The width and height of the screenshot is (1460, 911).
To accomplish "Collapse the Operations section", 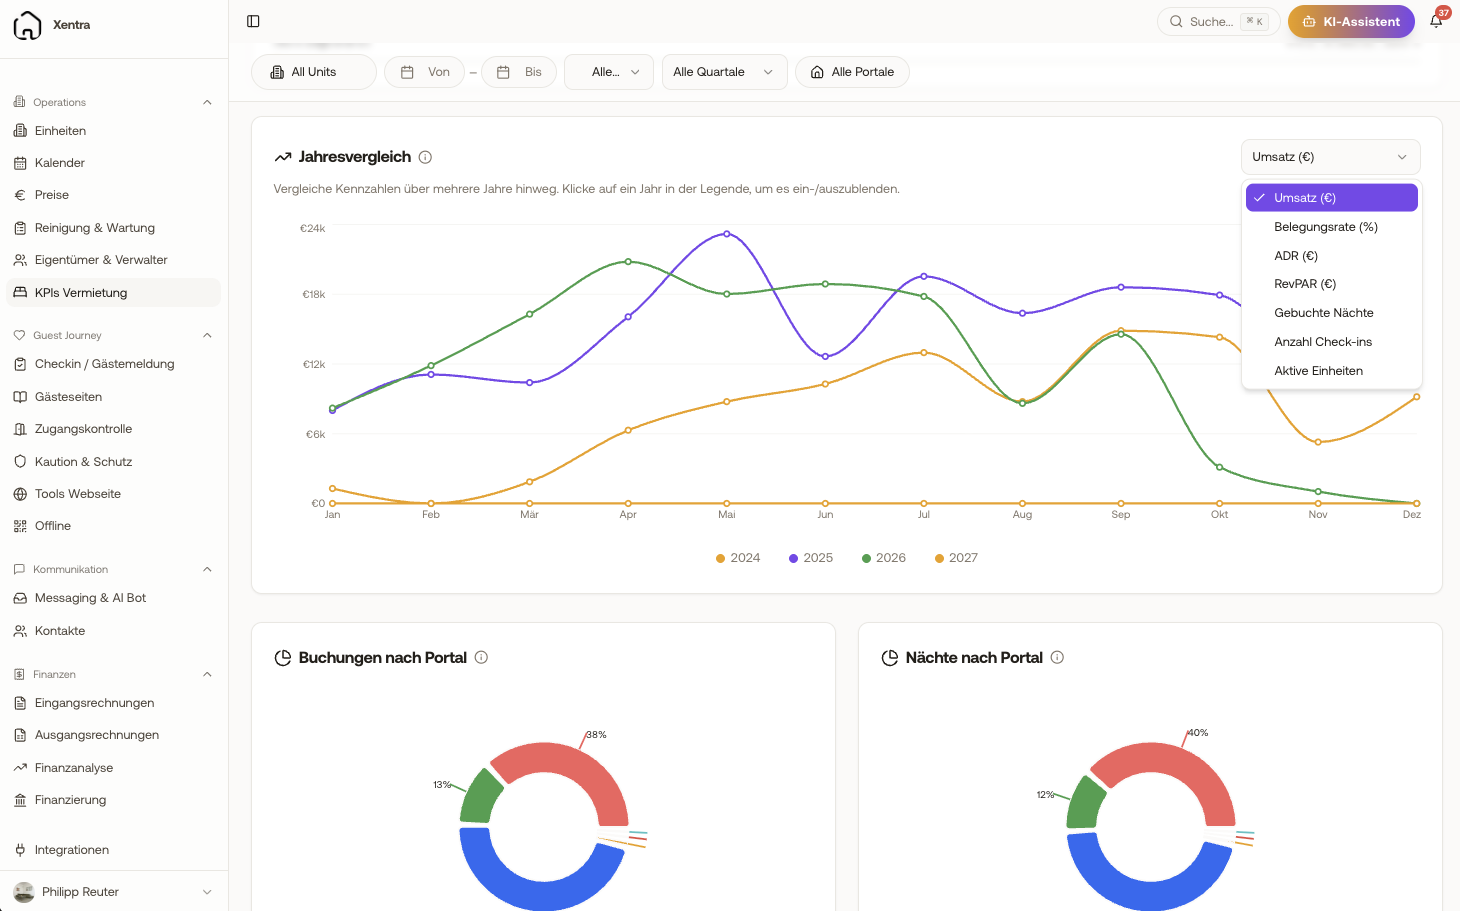I will (x=207, y=102).
